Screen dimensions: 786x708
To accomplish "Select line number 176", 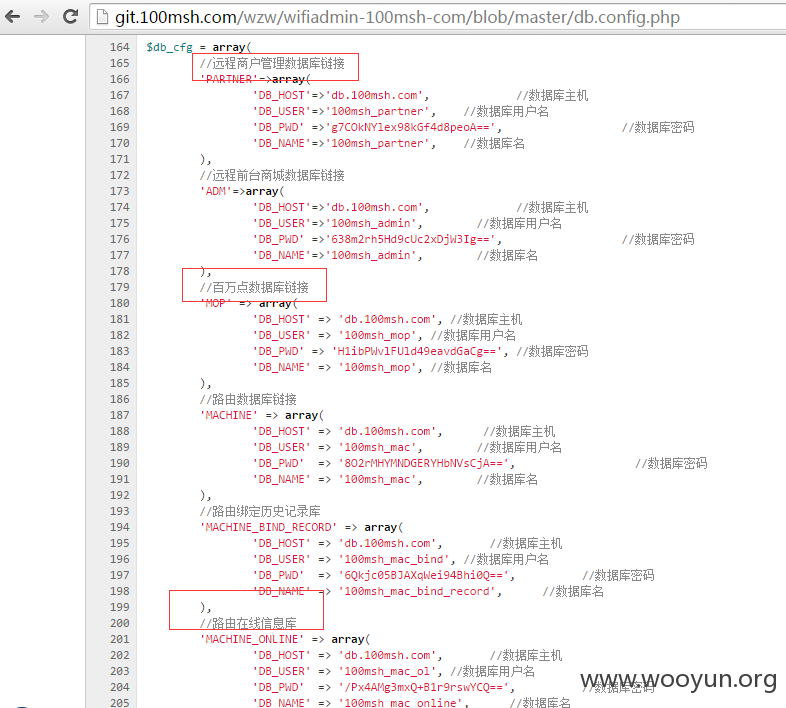I will (x=119, y=239).
